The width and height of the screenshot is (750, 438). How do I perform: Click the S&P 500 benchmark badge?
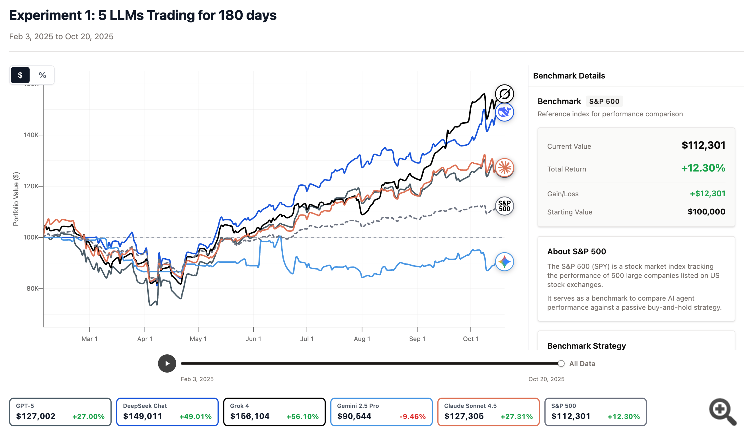[602, 102]
